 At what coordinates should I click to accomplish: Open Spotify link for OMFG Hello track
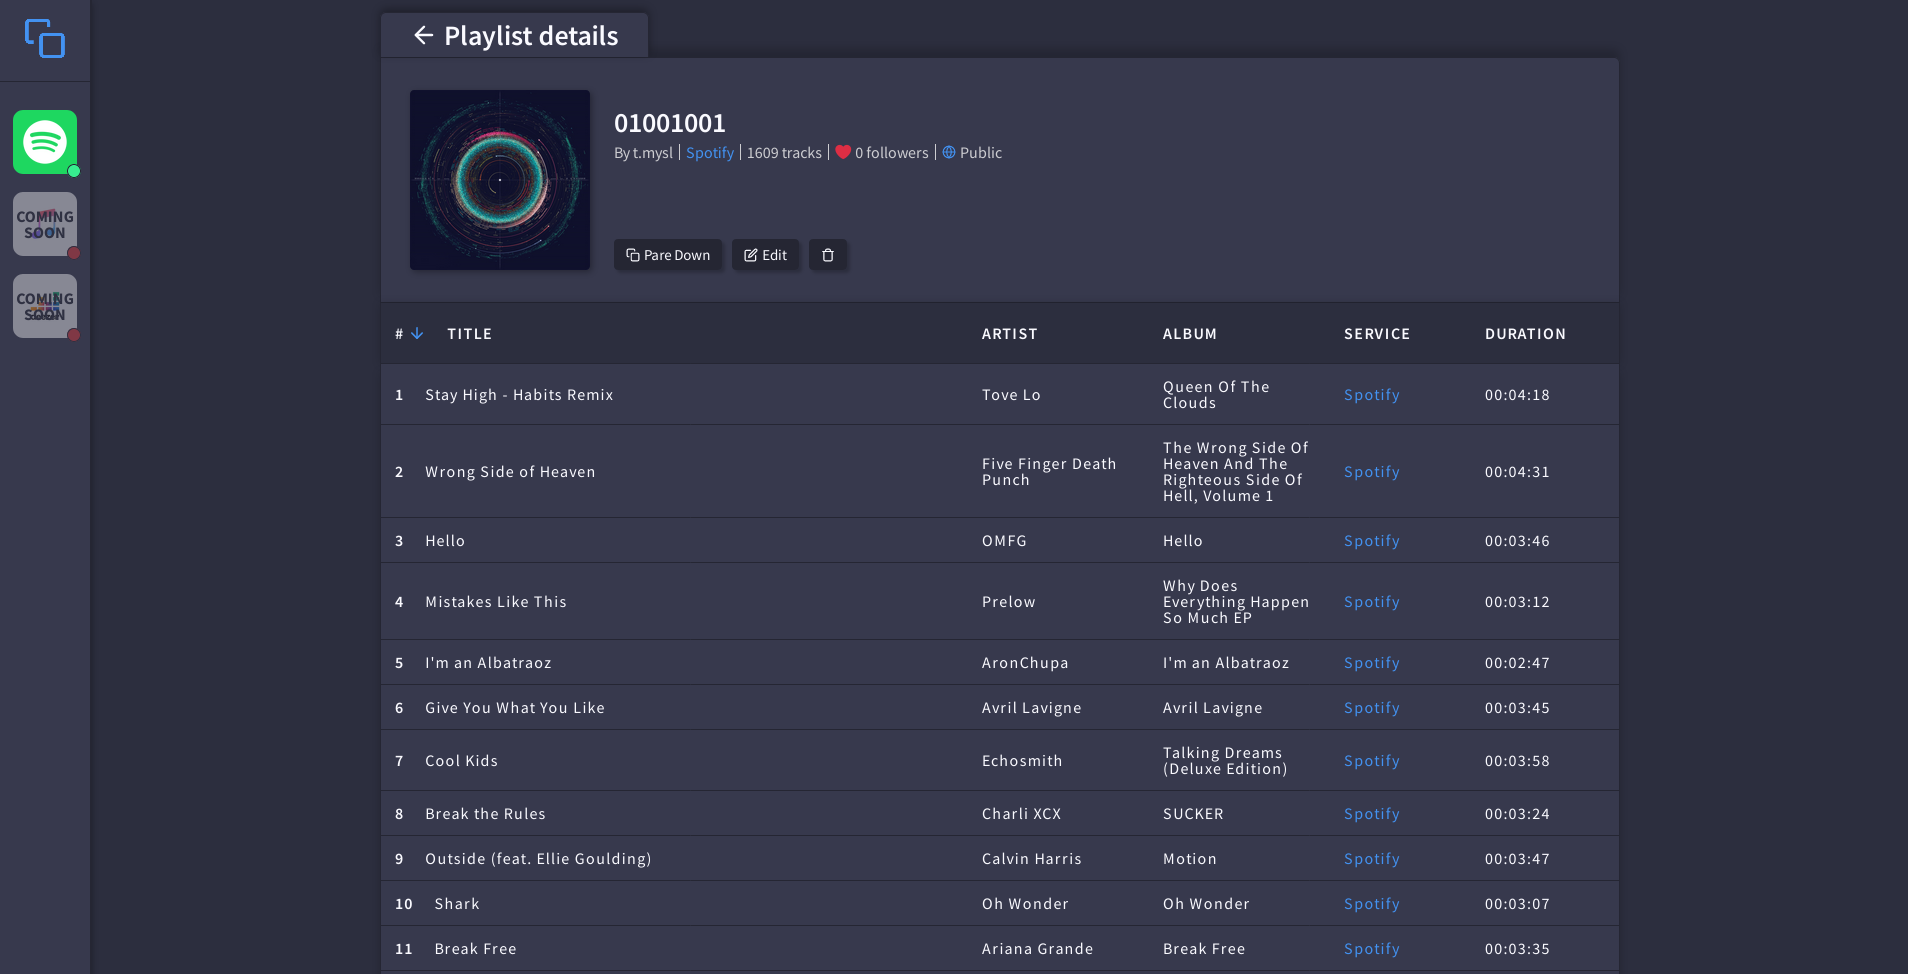(x=1371, y=541)
